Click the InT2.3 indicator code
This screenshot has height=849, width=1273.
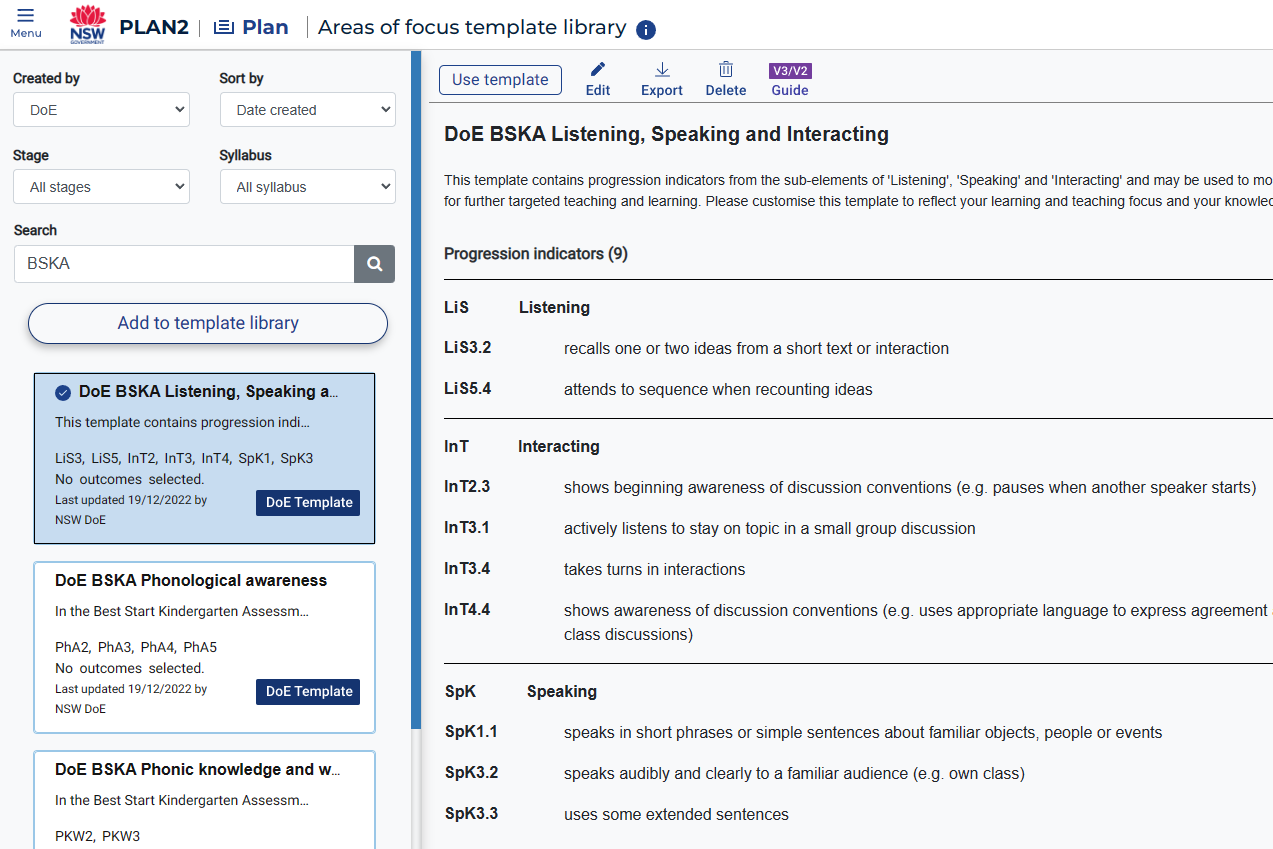[467, 487]
